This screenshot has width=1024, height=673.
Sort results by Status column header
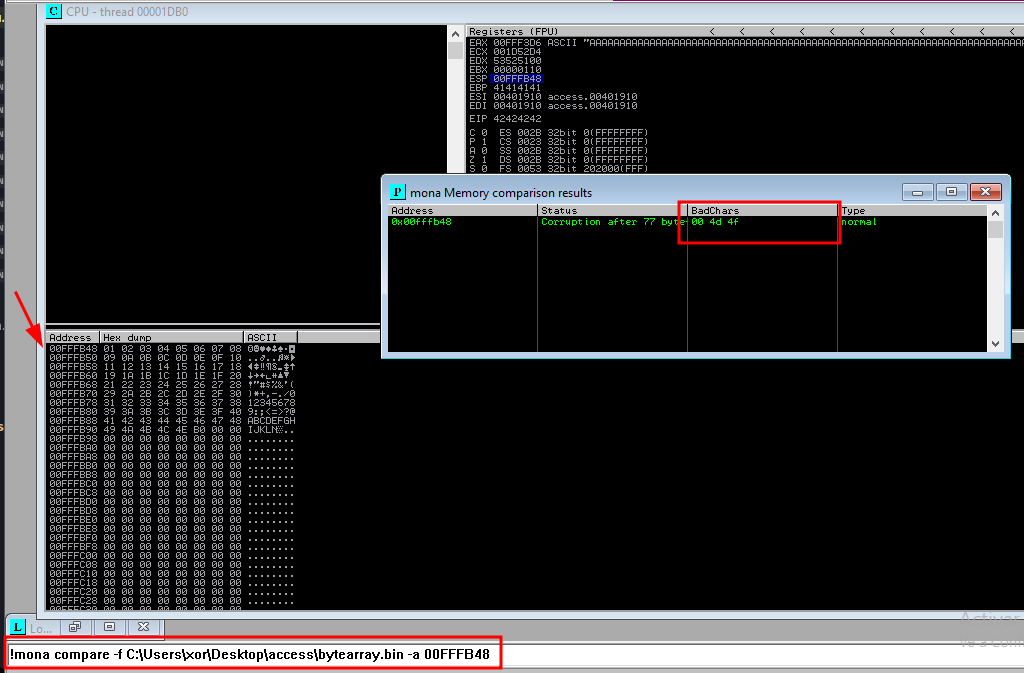pos(611,211)
